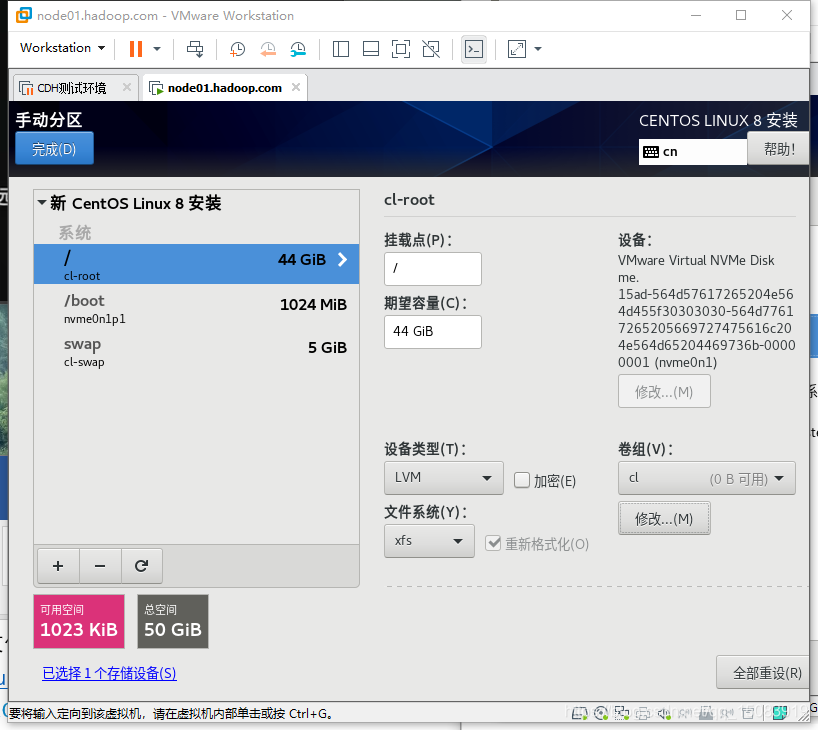Image resolution: width=818 pixels, height=730 pixels.
Task: Toggle the thumbnail bar view
Action: [371, 49]
